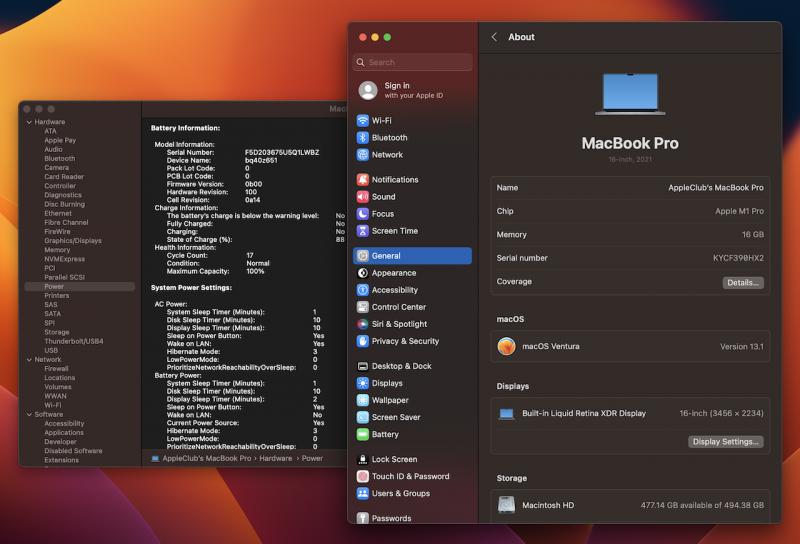Viewport: 800px width, 544px height.
Task: Select Thunderbolt/USB4 in System Information sidebar
Action: point(73,341)
